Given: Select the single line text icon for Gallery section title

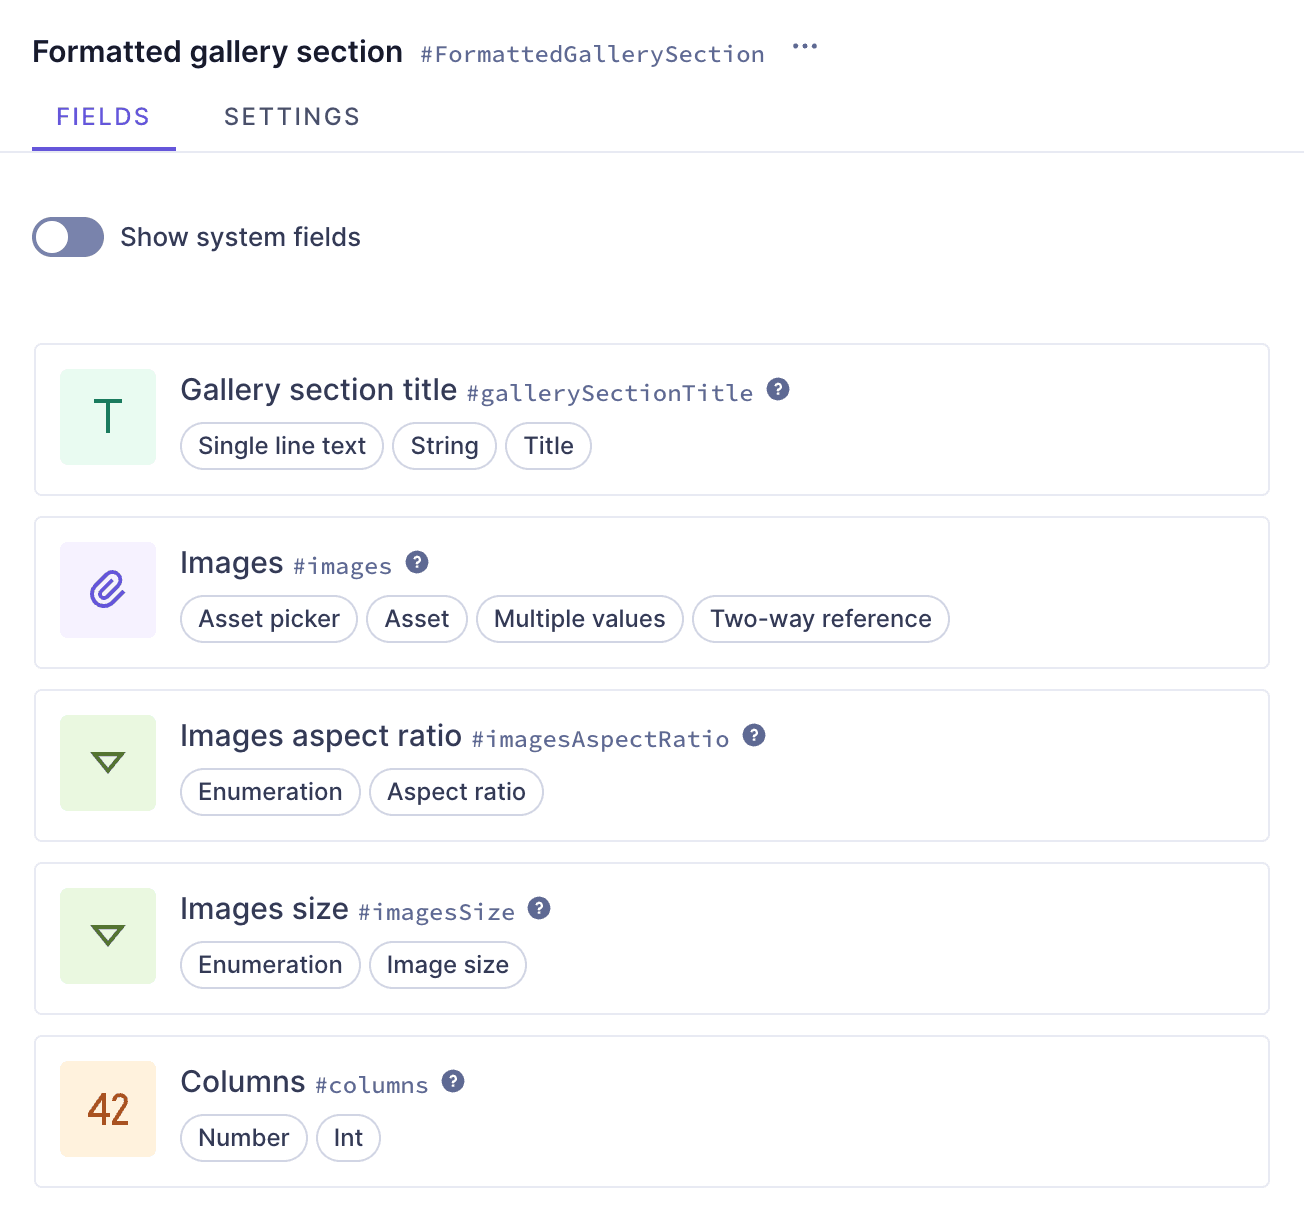Looking at the screenshot, I should 107,417.
